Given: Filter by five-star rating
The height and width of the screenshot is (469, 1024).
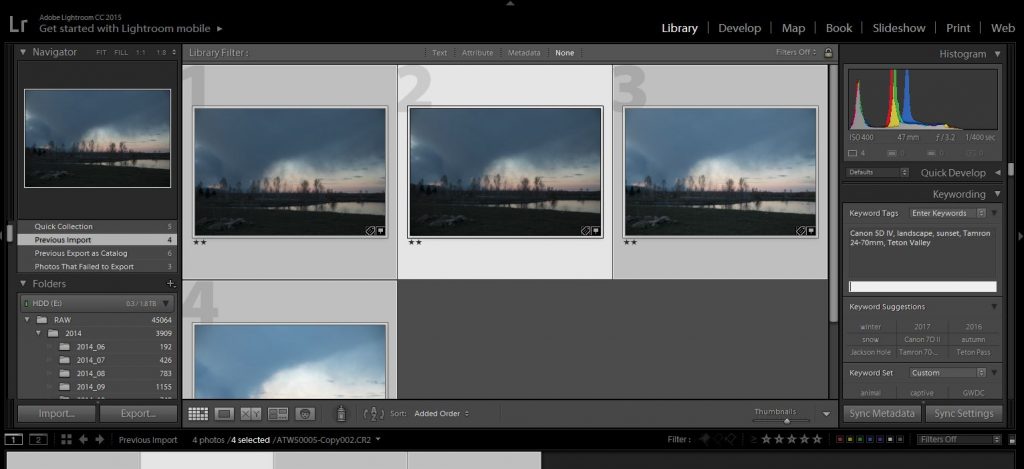Looking at the screenshot, I should click(x=816, y=440).
